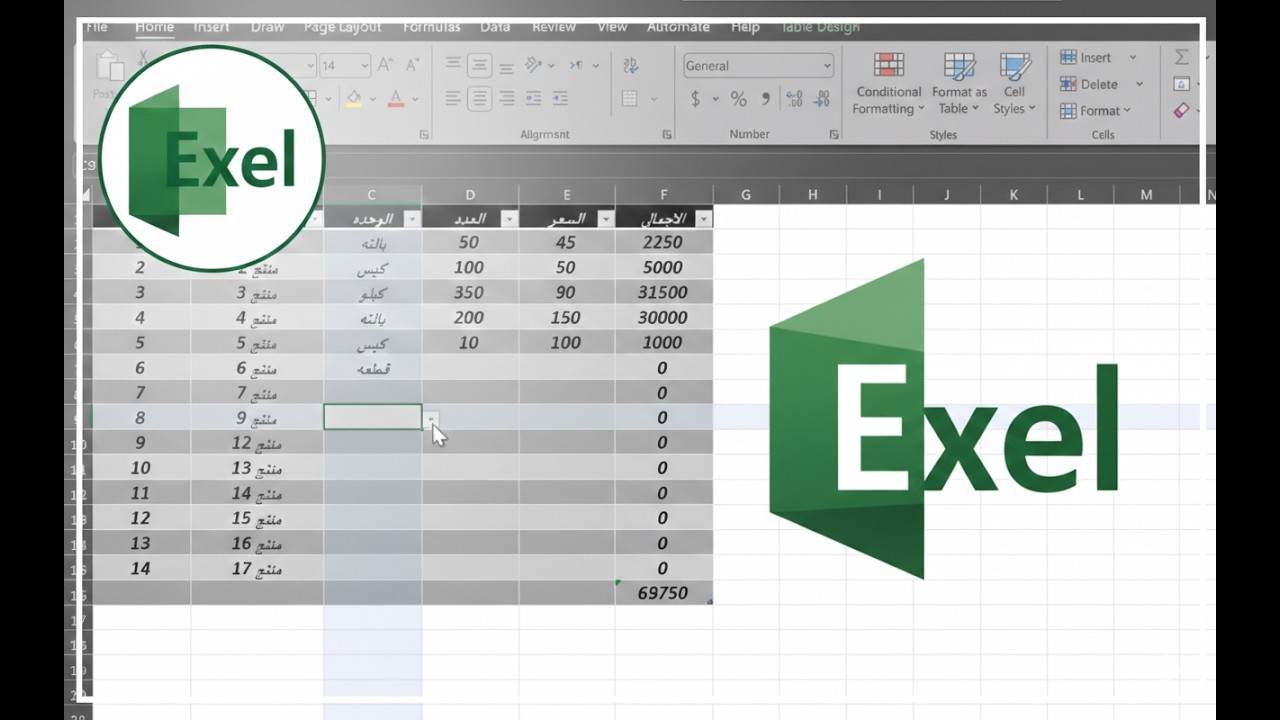Apply Comma Style format
This screenshot has height=720, width=1280.
pyautogui.click(x=766, y=99)
